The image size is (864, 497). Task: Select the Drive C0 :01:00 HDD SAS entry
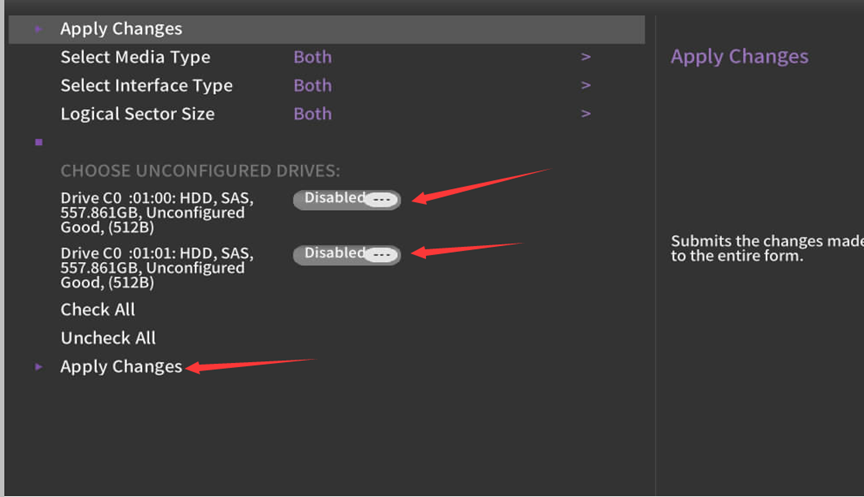pyautogui.click(x=157, y=213)
